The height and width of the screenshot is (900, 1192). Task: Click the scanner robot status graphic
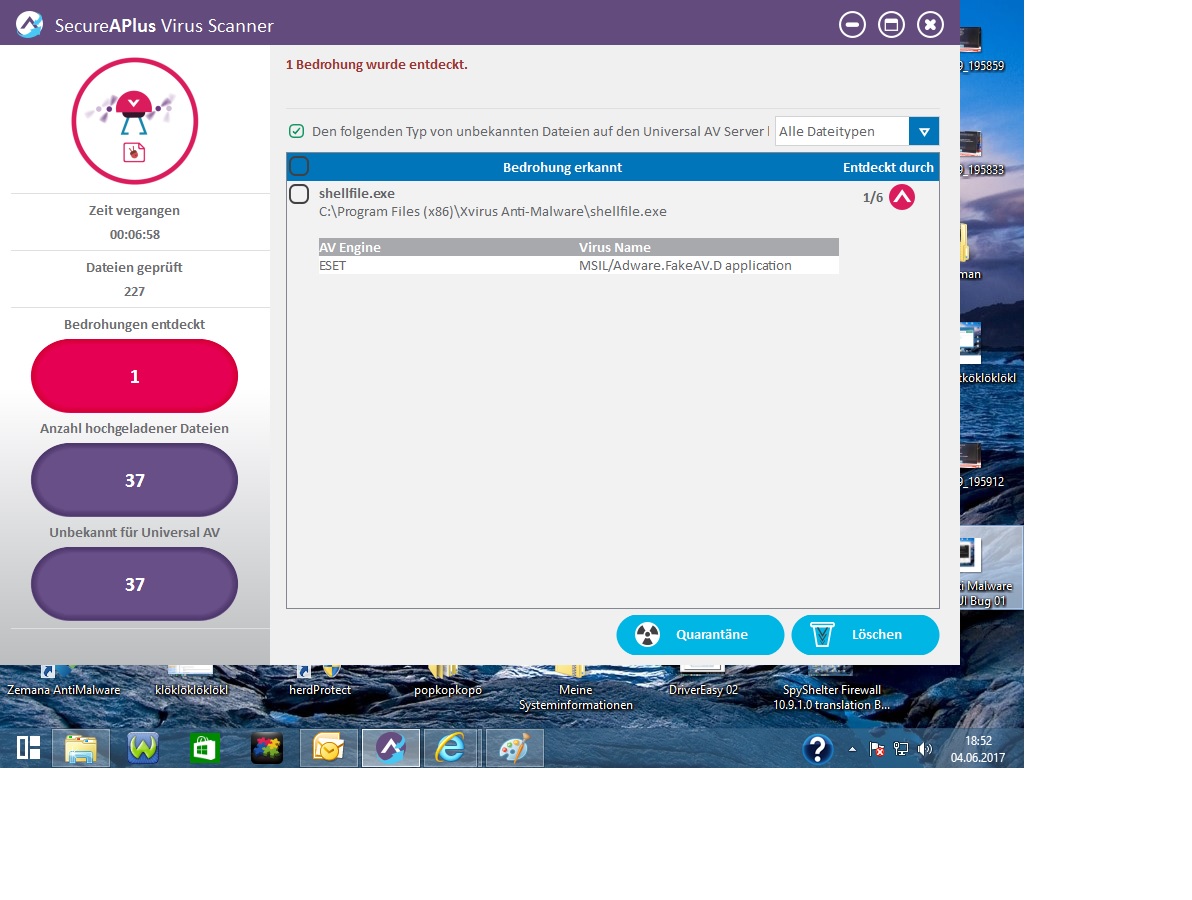click(x=135, y=121)
